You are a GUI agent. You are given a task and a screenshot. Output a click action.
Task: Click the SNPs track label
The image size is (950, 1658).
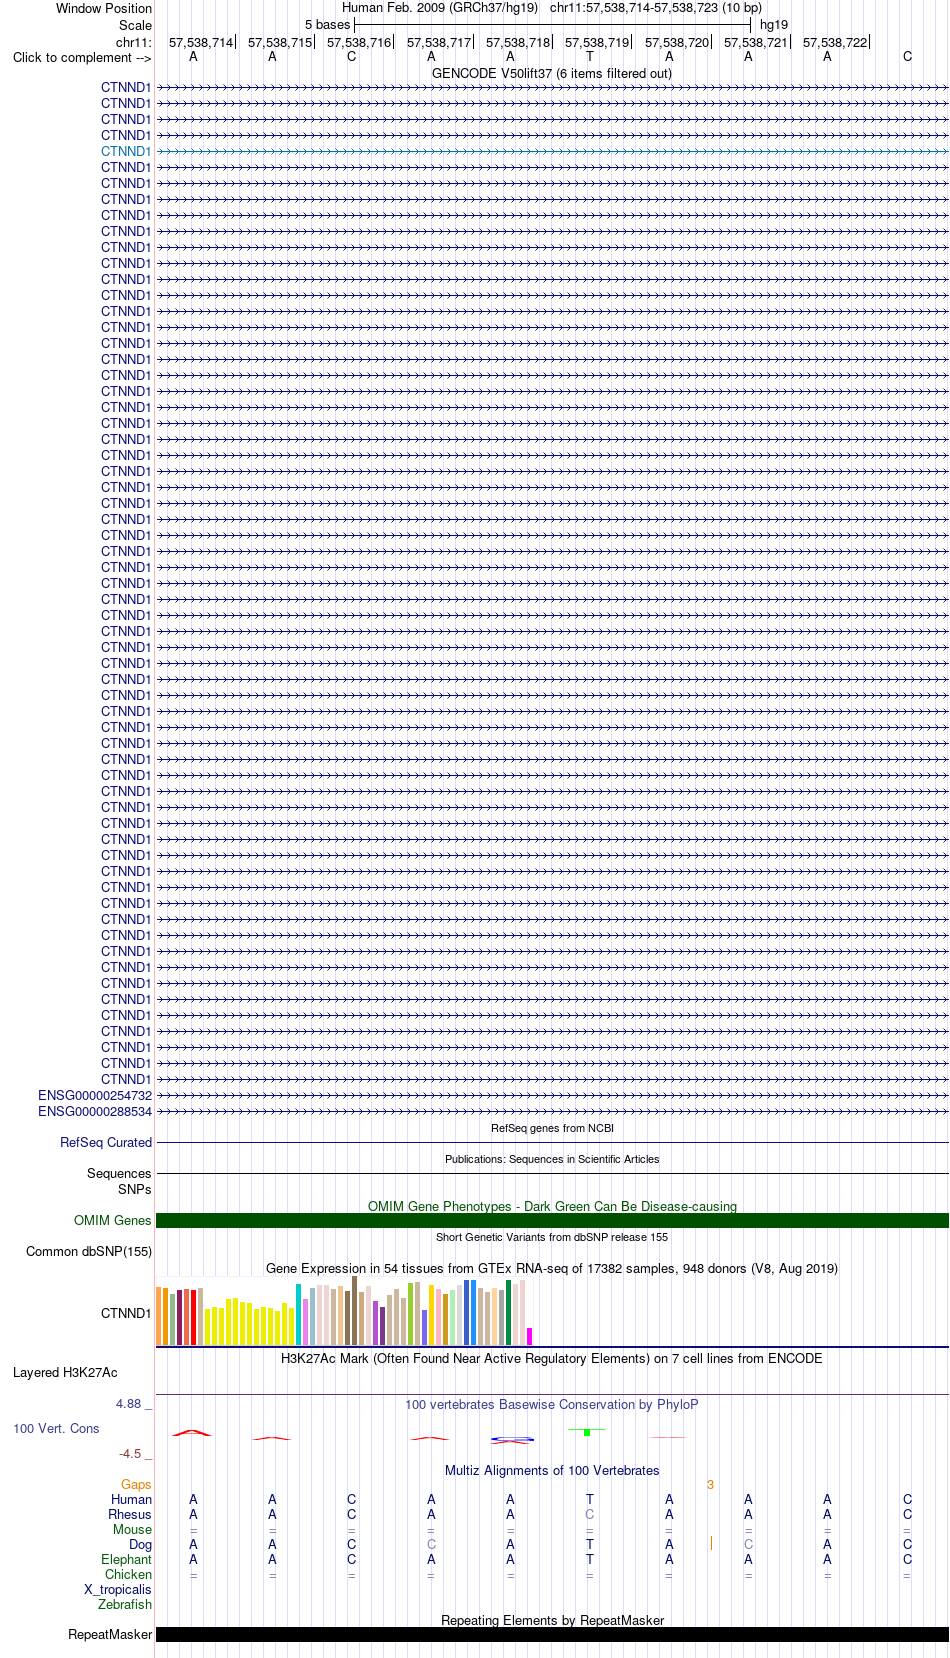[135, 1189]
